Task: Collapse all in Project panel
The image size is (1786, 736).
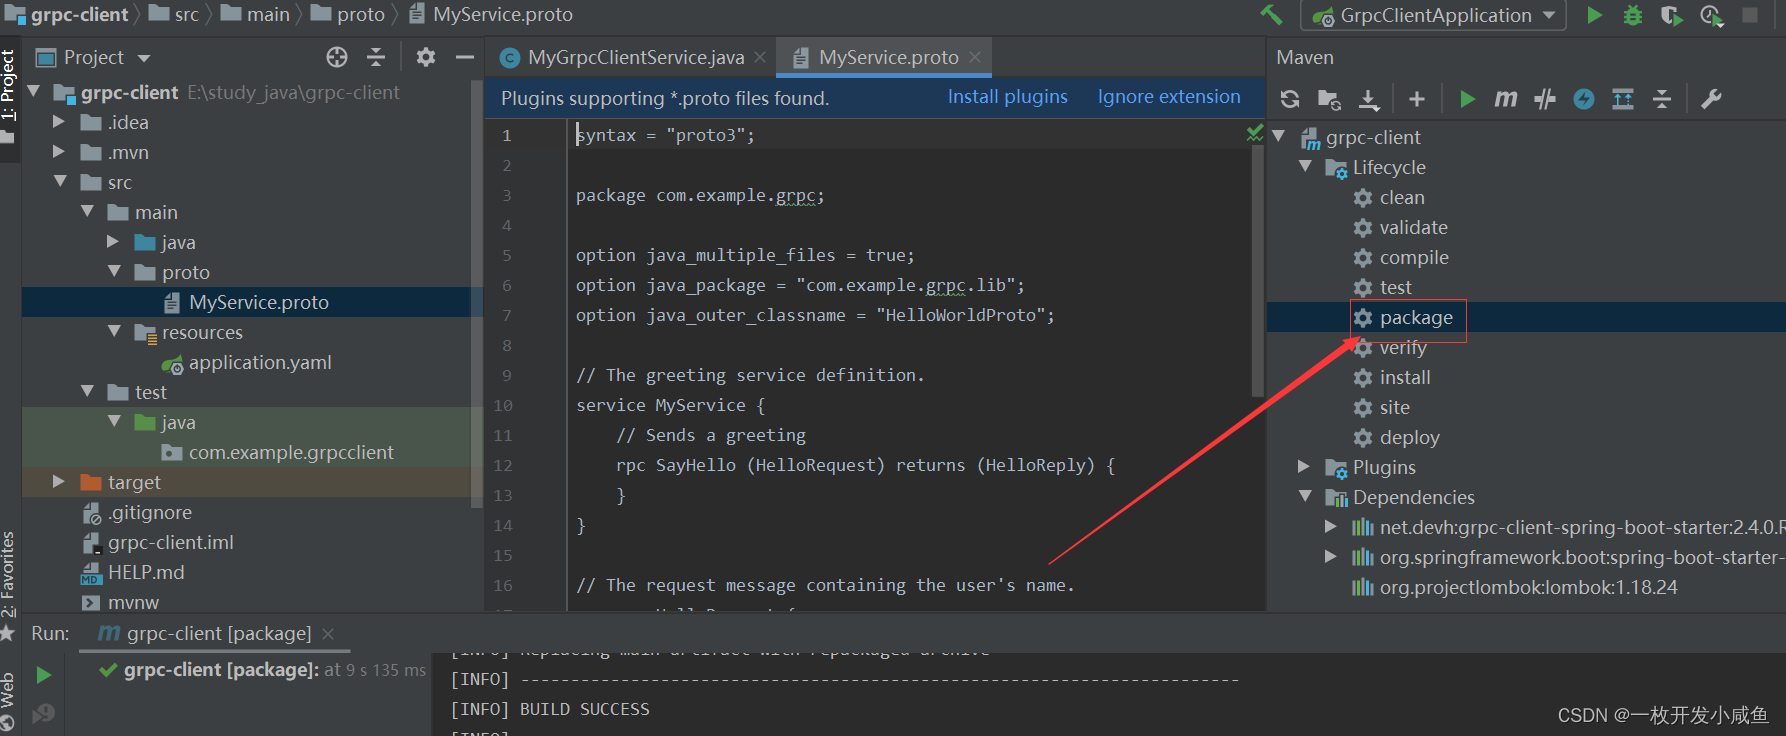Action: coord(376,57)
